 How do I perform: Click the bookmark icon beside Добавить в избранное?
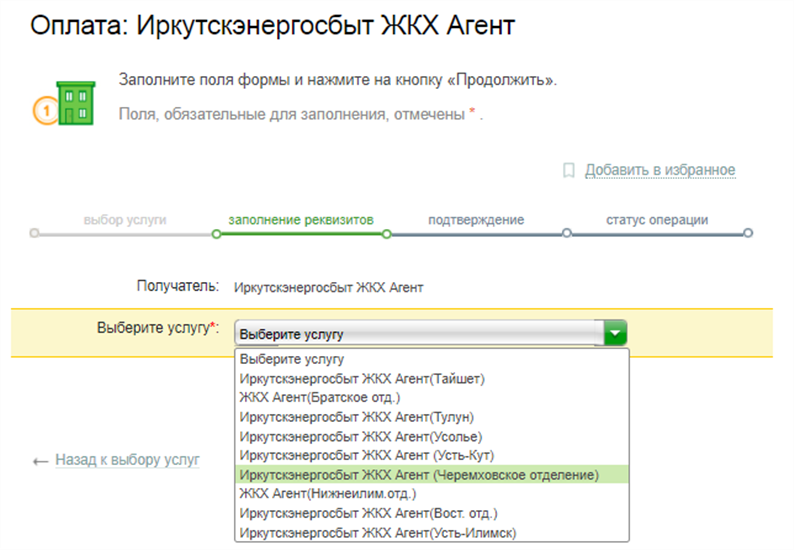point(569,170)
